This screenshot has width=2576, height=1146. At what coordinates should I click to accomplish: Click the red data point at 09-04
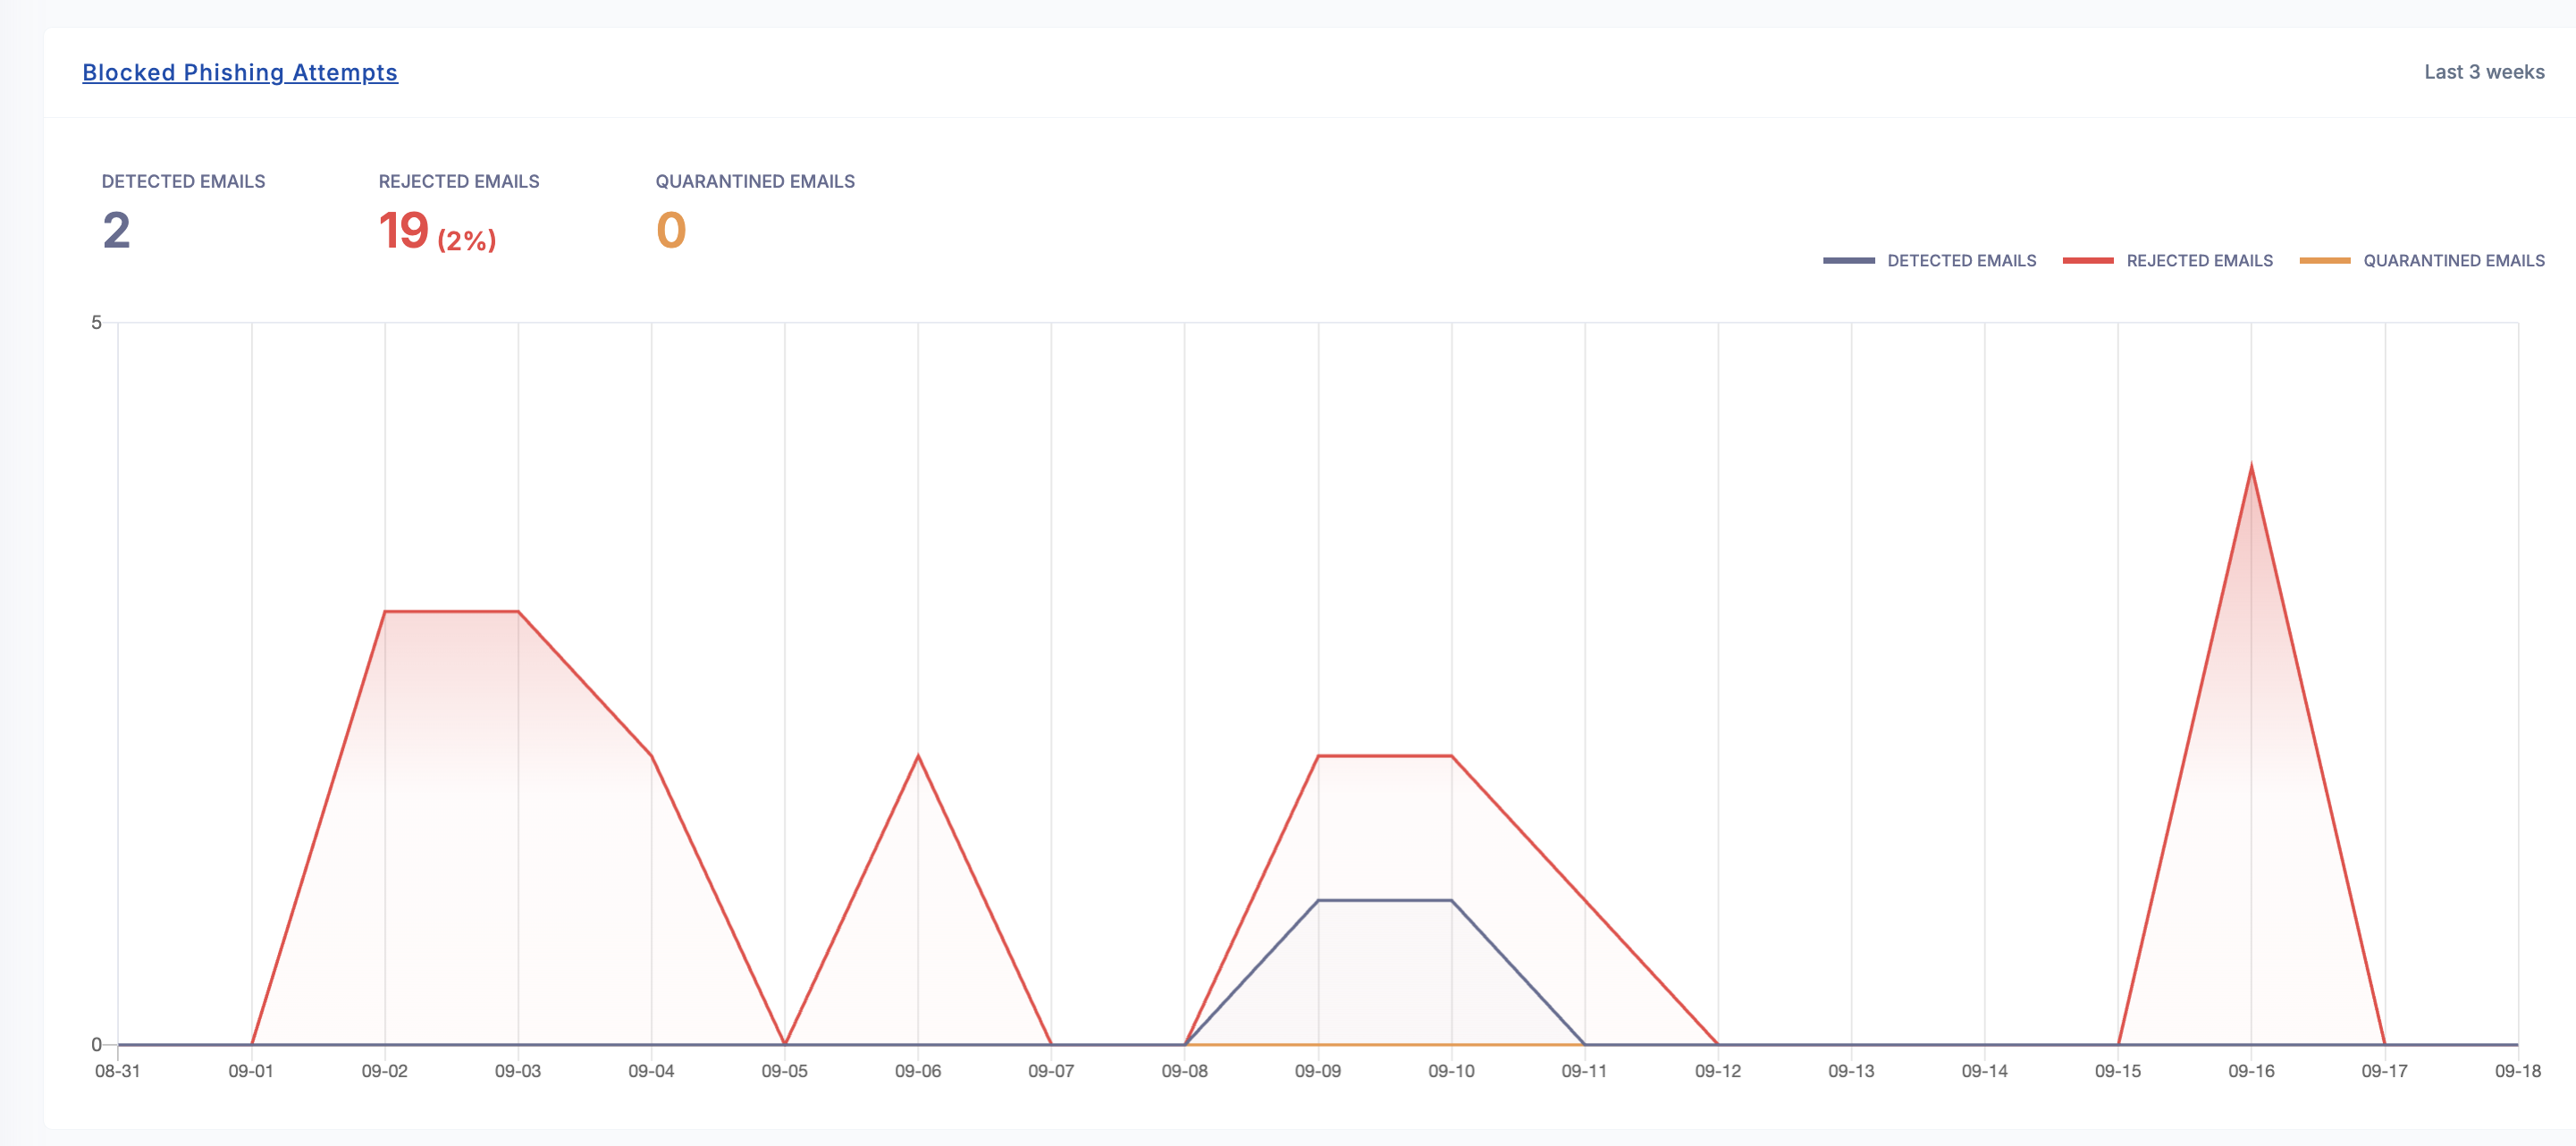652,756
